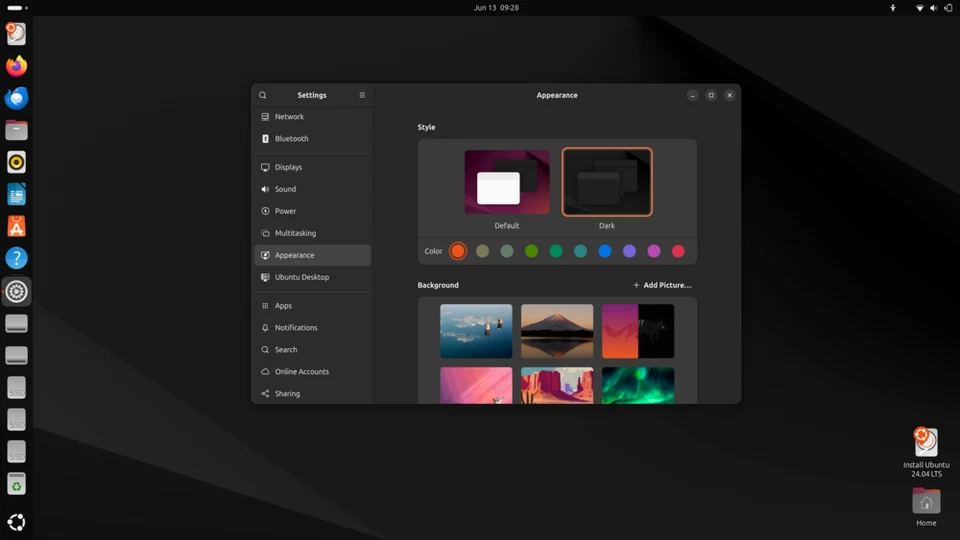This screenshot has height=540, width=960.
Task: Show applications with Ubuntu logo button
Action: (16, 522)
